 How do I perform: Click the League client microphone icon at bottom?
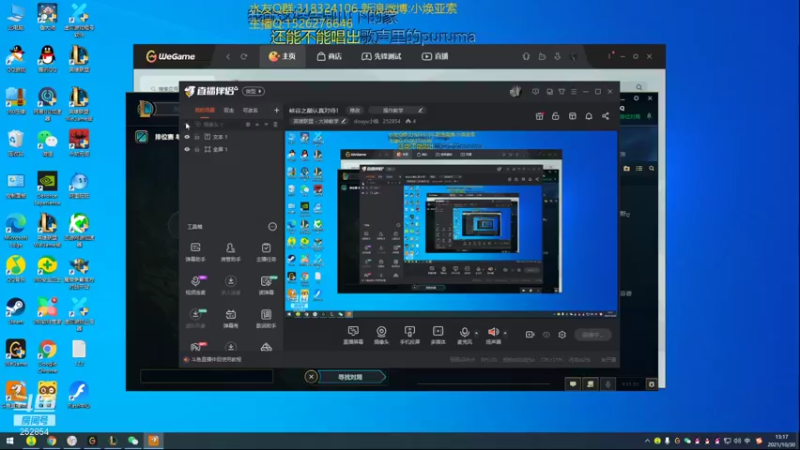click(x=608, y=384)
